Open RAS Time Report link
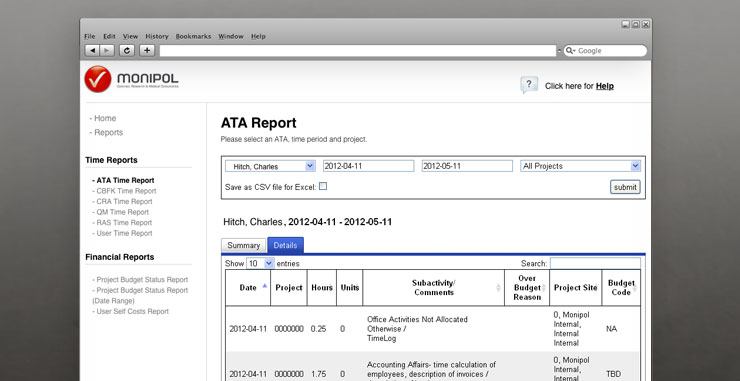Screen dimensions: 740x381 (x=122, y=222)
